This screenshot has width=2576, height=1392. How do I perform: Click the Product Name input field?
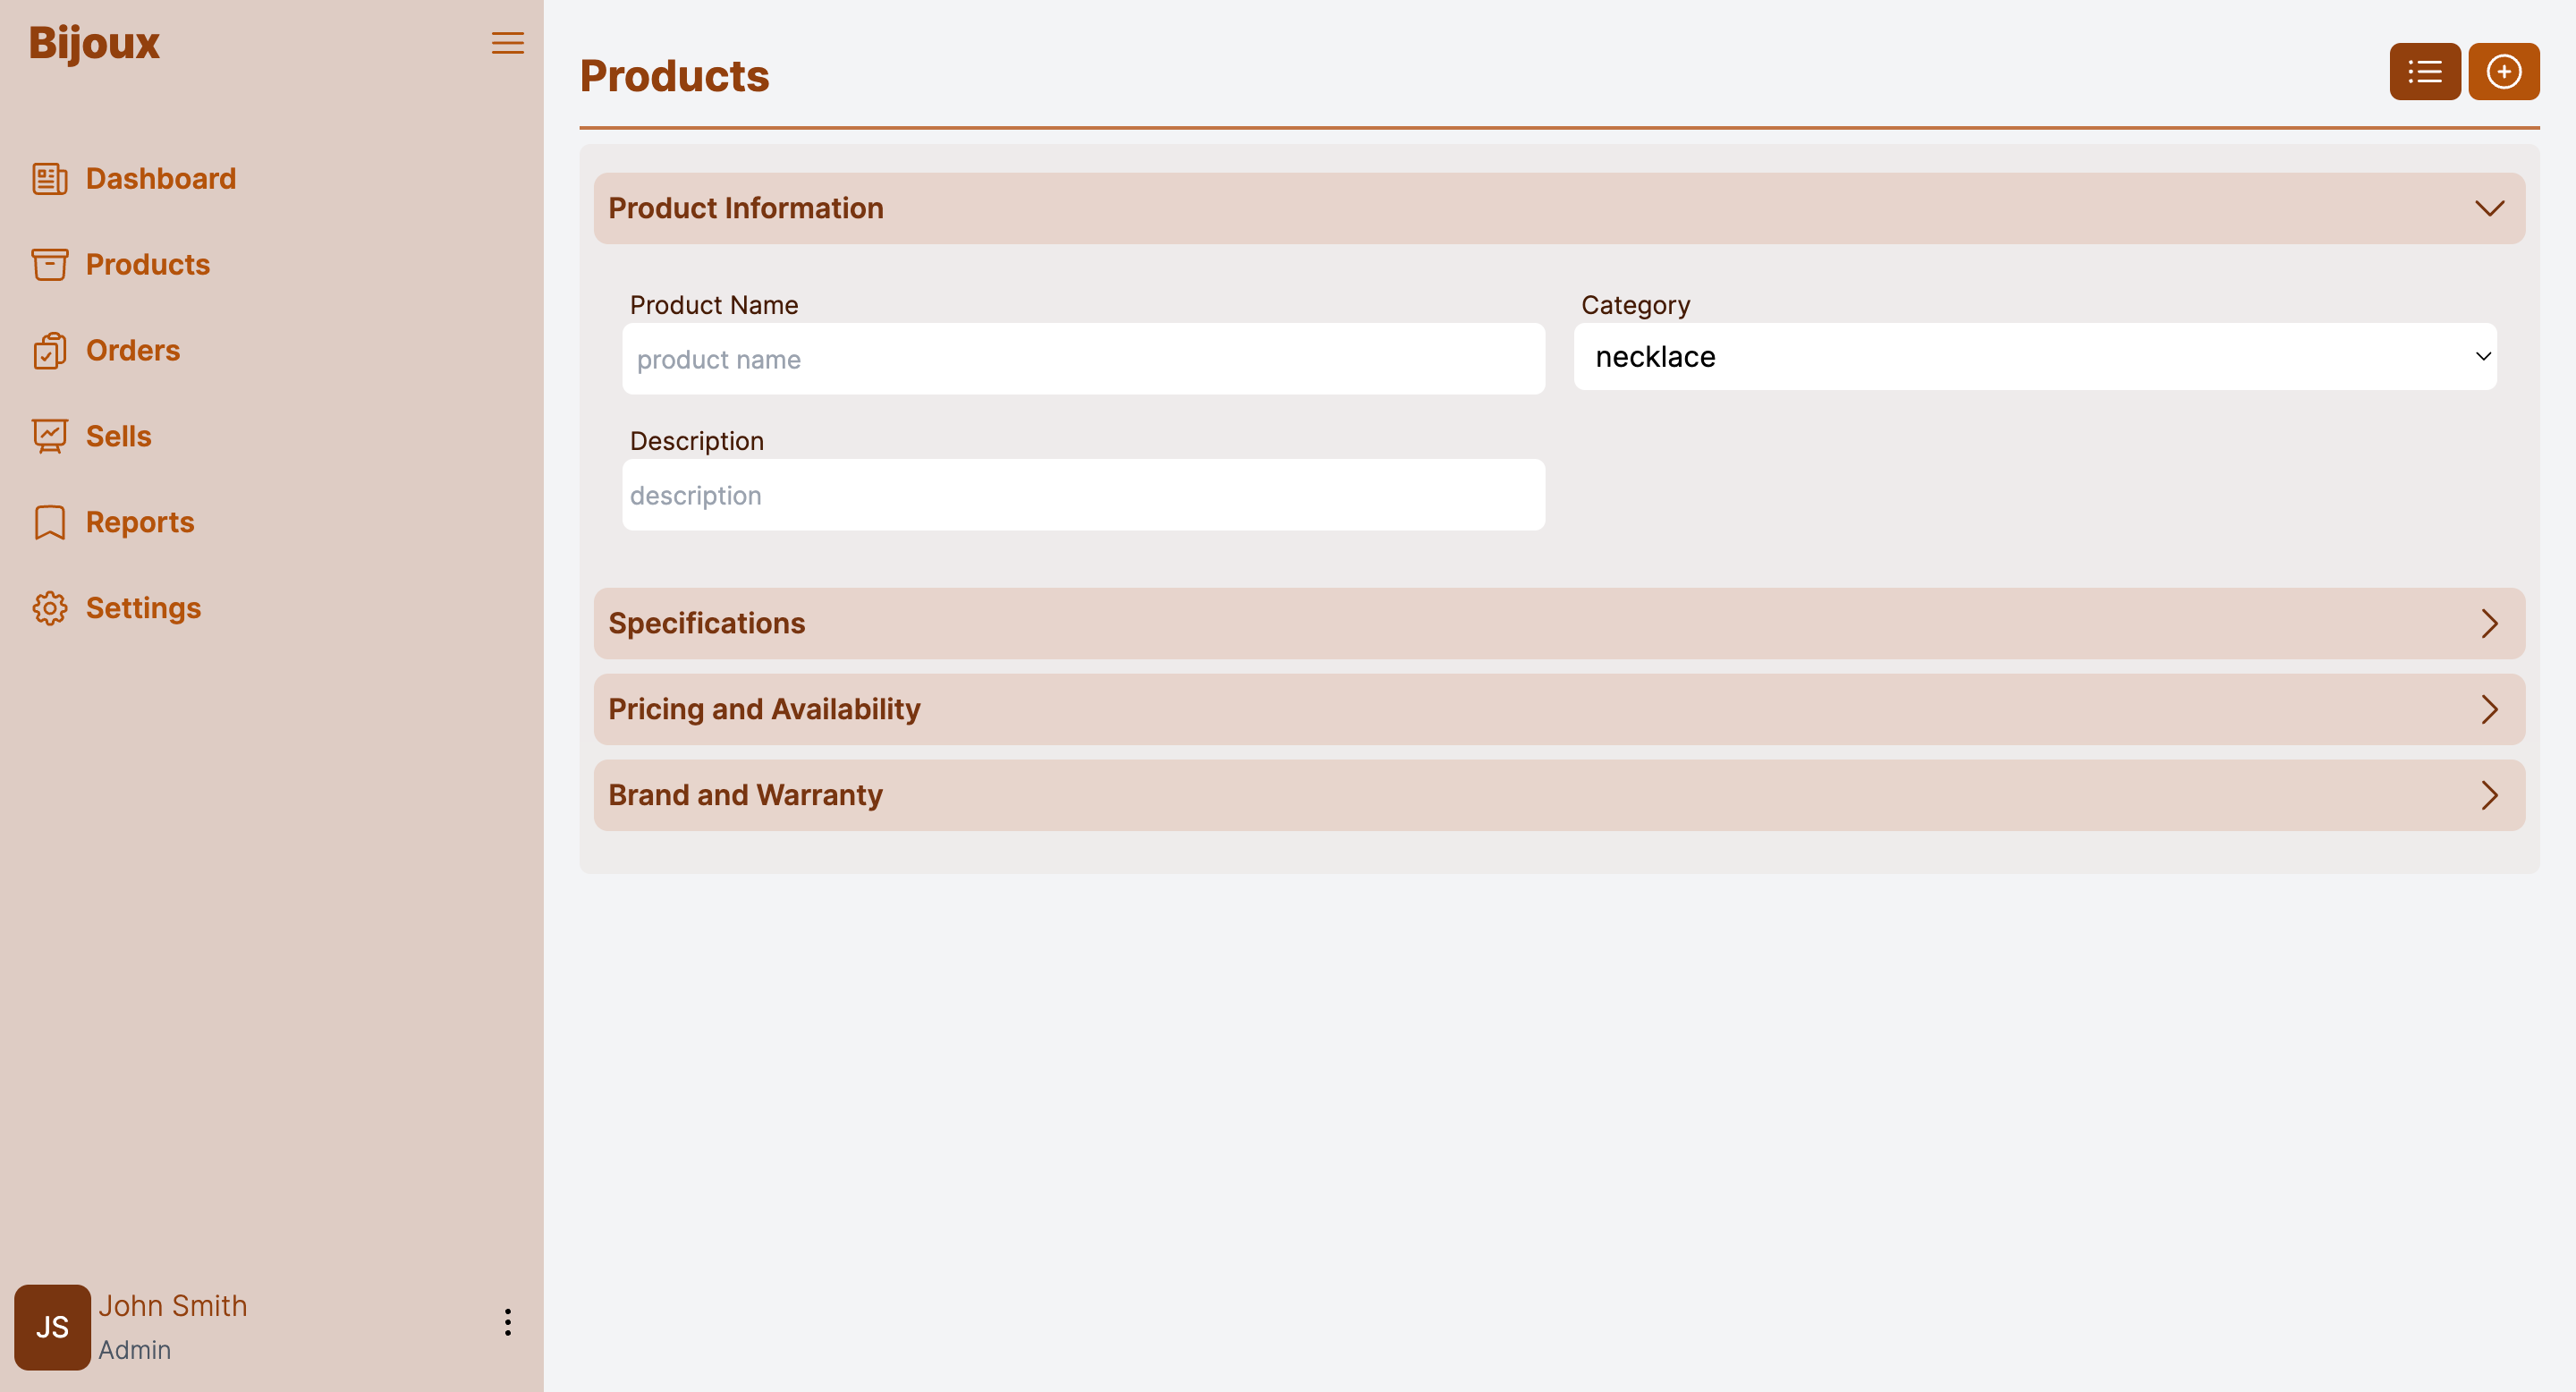point(1082,359)
